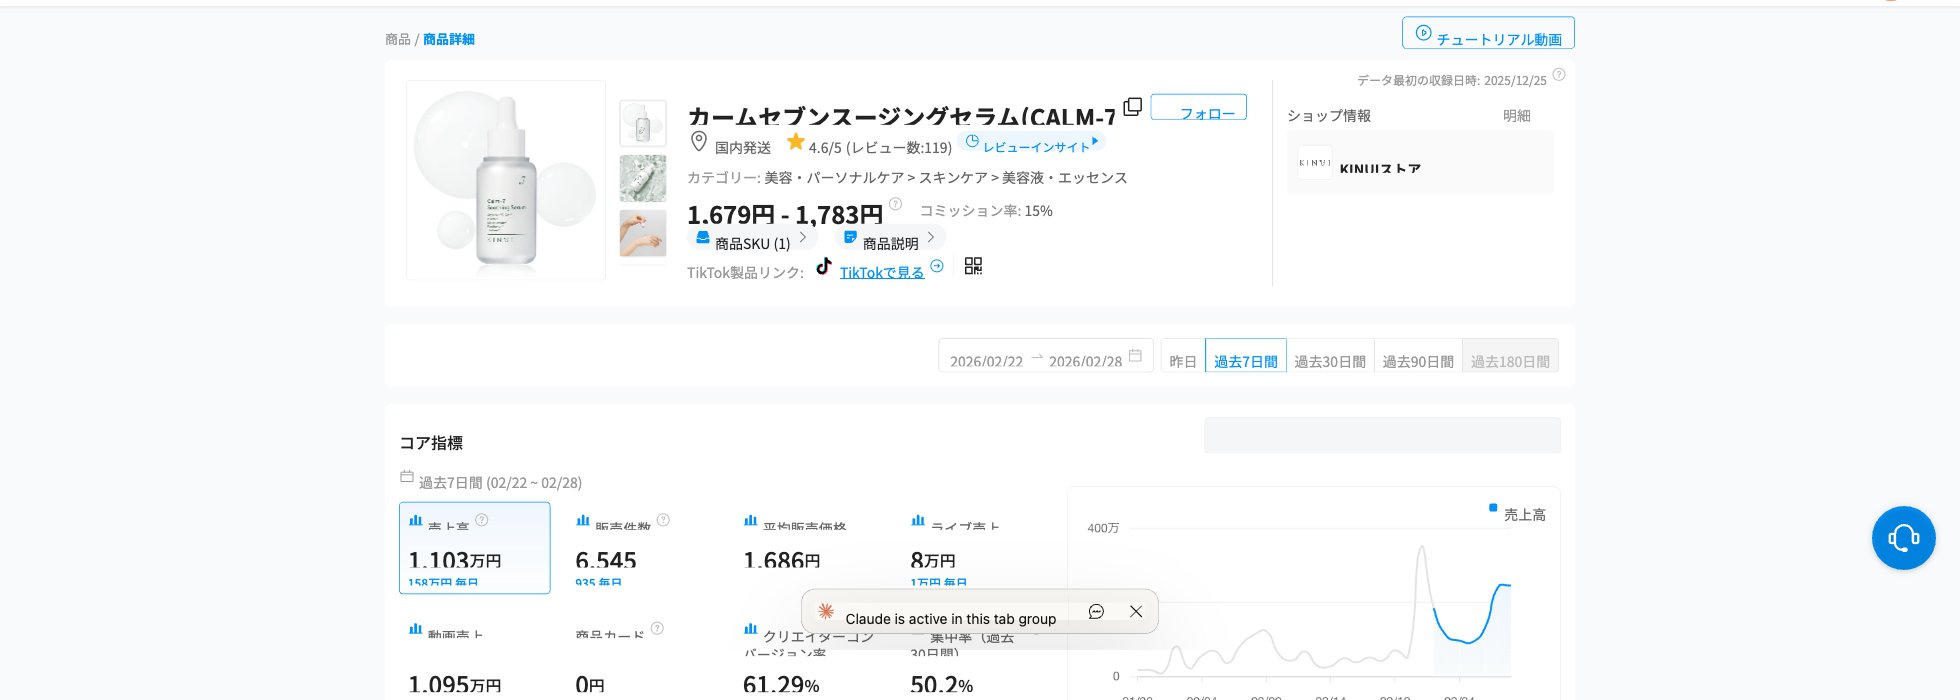Open レビューインサイト panel

pyautogui.click(x=1031, y=143)
